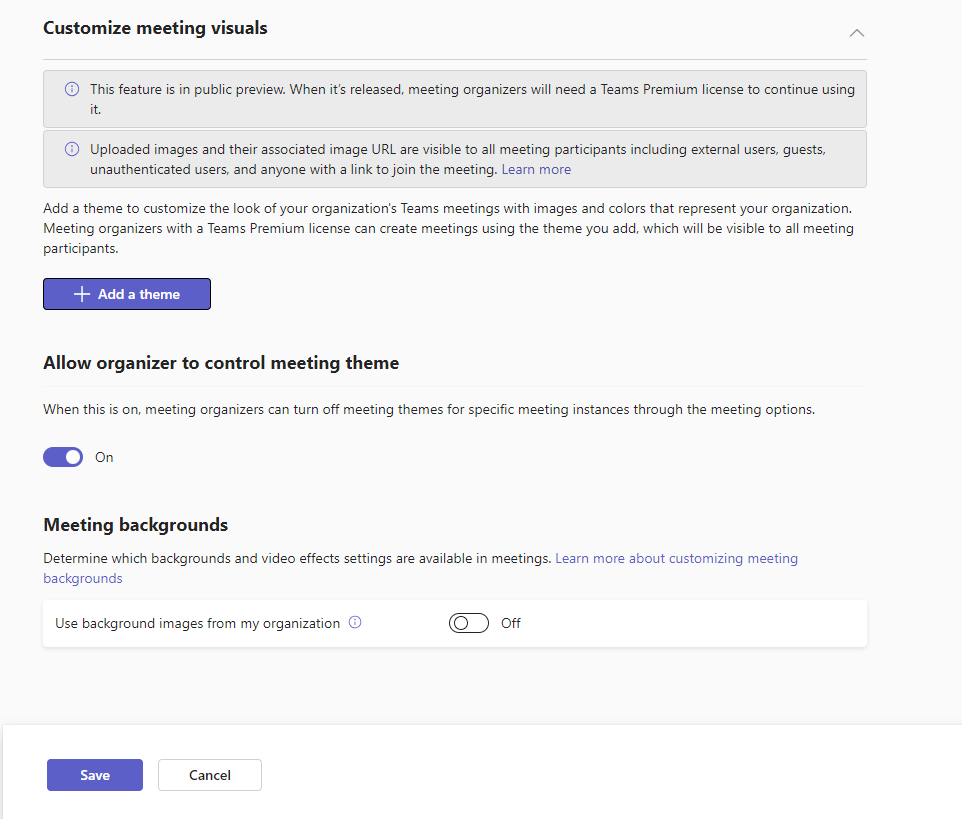Click info icon beside background images setting
Viewport: 962px width, 819px height.
(354, 622)
